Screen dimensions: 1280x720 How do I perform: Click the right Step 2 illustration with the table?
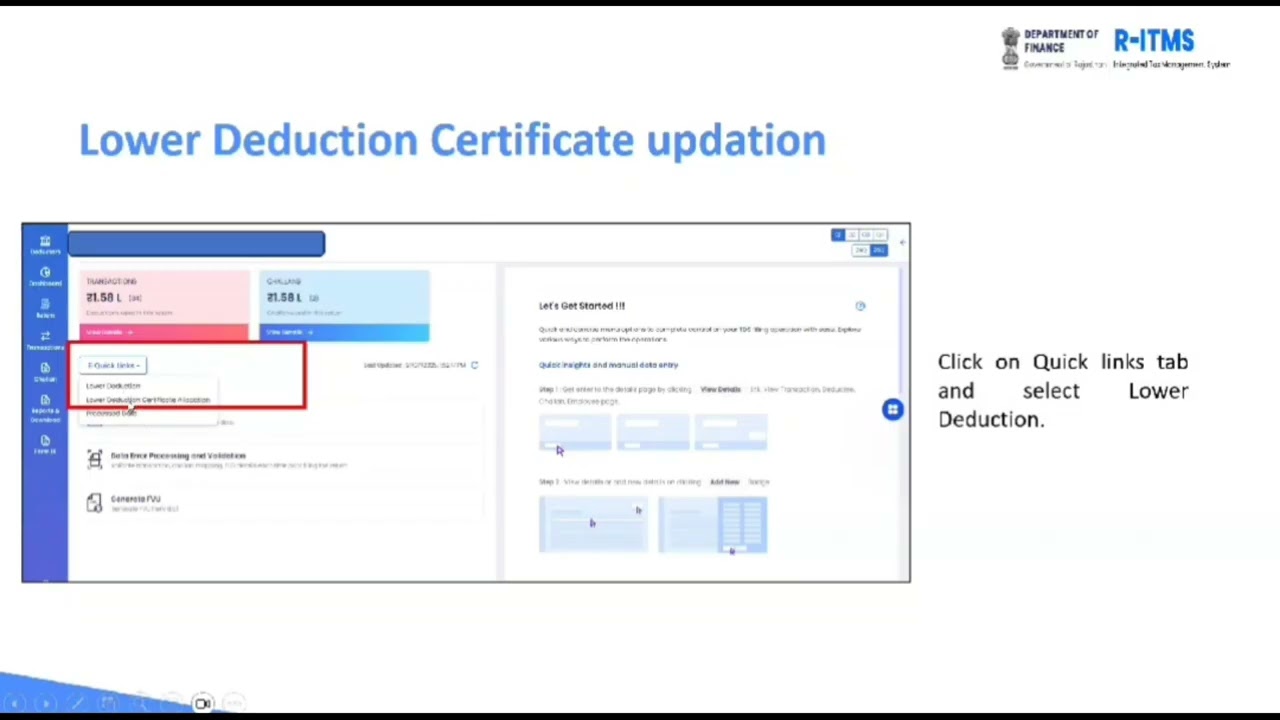713,524
